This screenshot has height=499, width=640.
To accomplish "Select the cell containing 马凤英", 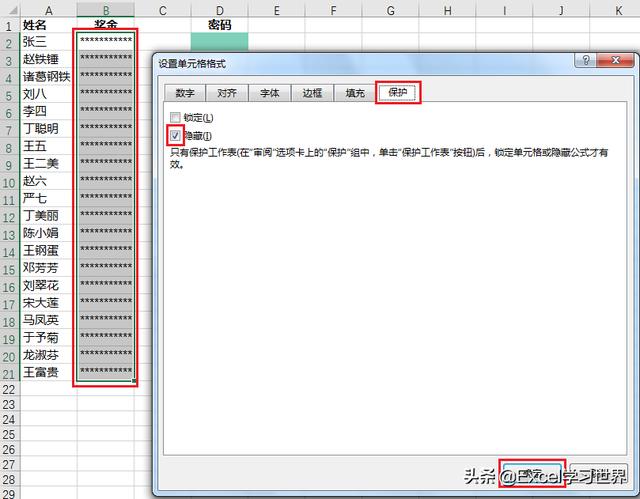I will tap(49, 320).
